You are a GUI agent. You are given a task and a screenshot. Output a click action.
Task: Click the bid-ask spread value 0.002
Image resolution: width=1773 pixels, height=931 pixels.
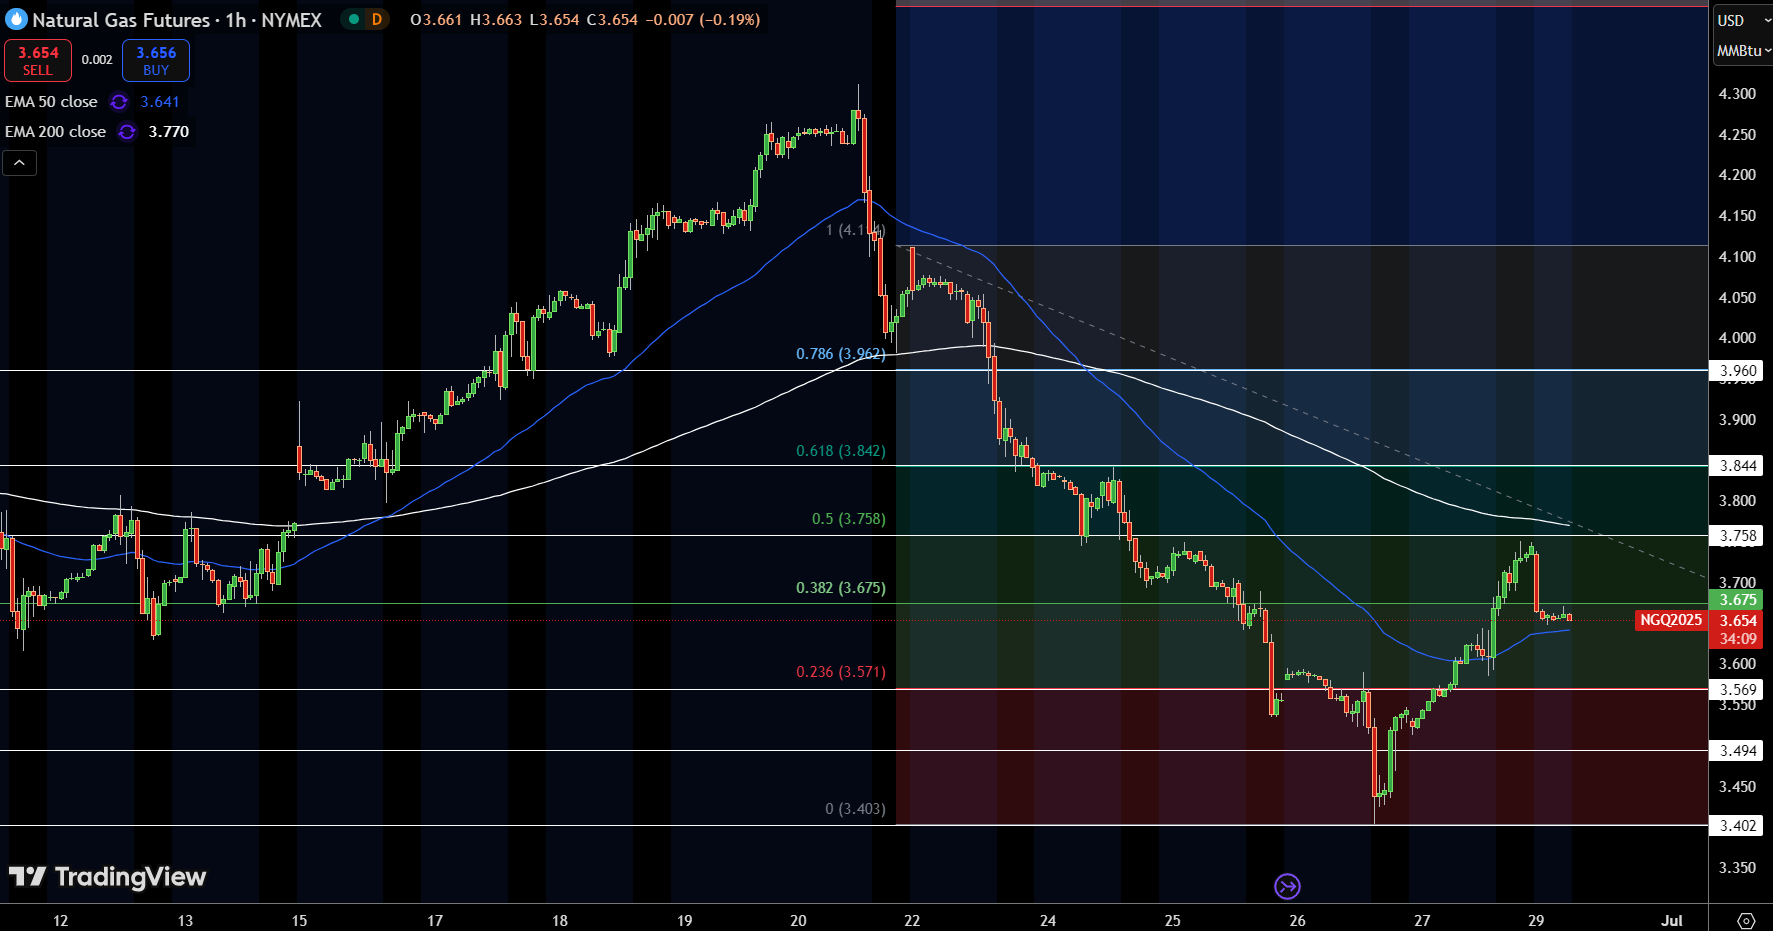pyautogui.click(x=97, y=60)
